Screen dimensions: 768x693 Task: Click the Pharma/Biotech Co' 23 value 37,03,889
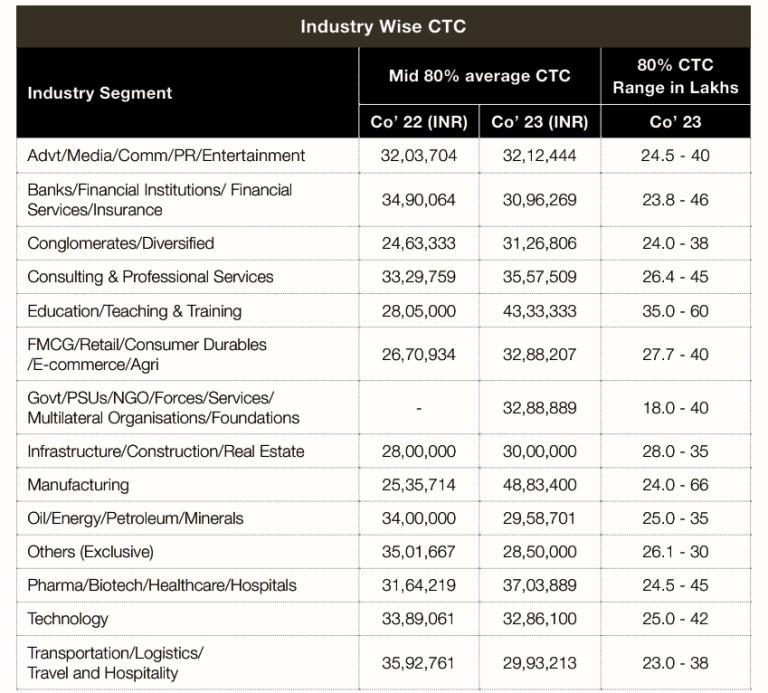[539, 585]
